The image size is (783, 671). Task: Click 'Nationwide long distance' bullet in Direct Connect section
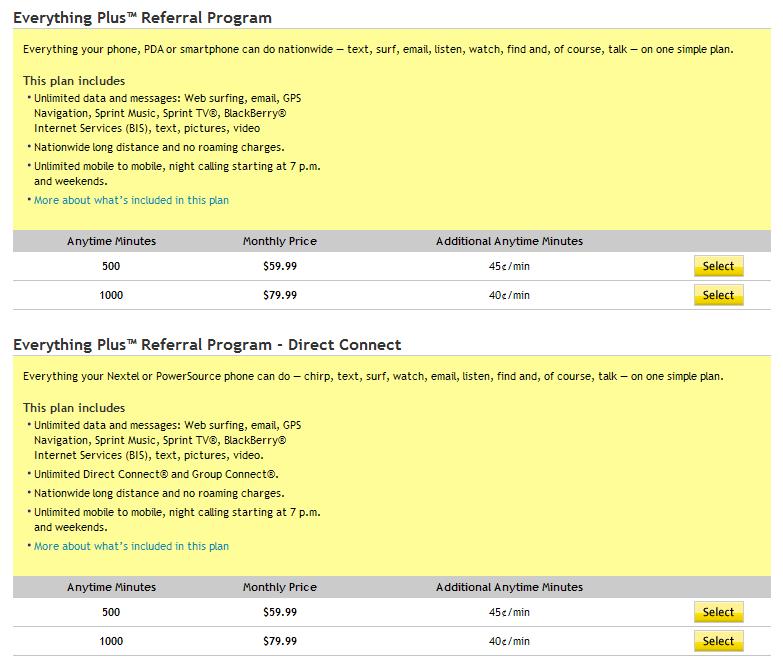(x=159, y=493)
